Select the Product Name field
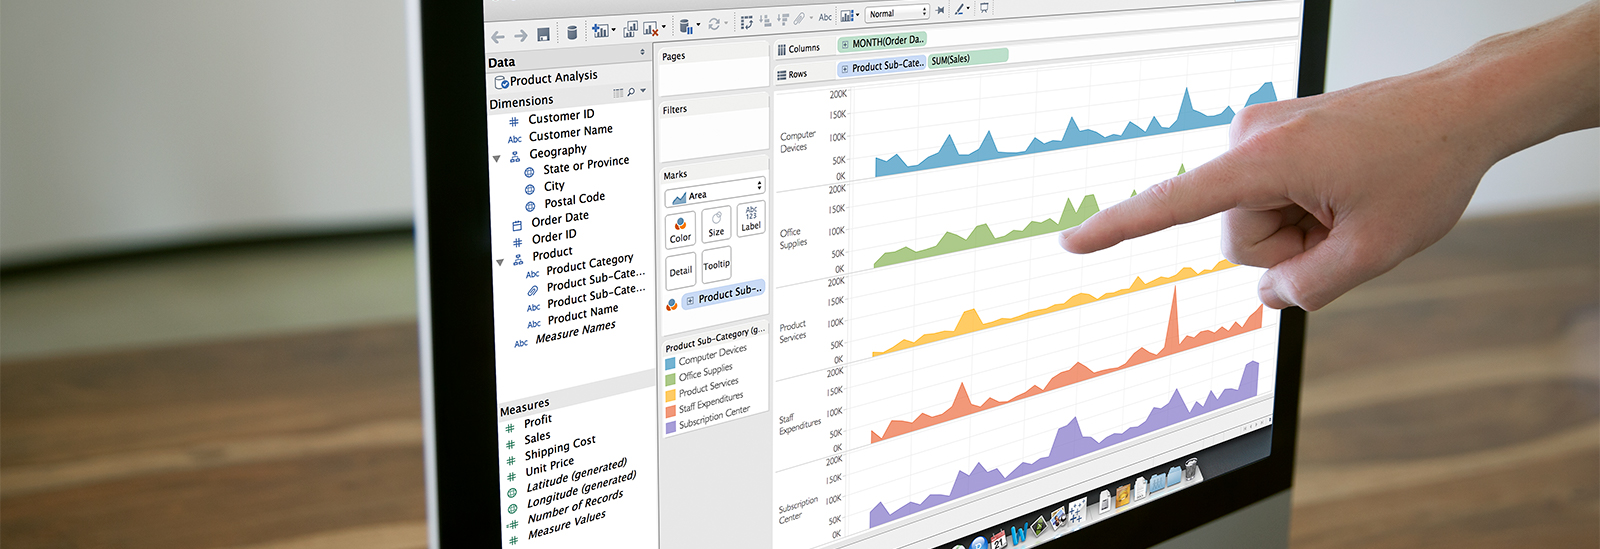The image size is (1600, 549). (583, 314)
